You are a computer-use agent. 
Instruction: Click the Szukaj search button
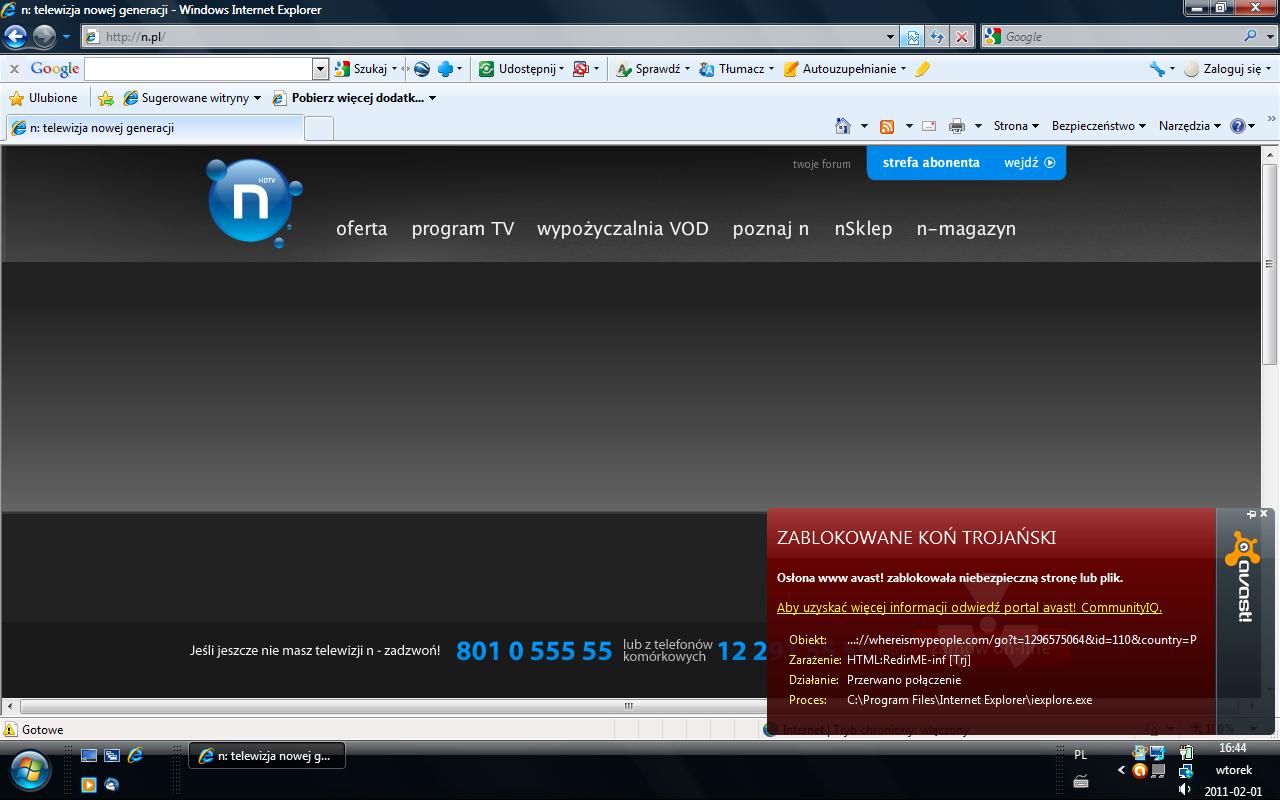tap(361, 69)
